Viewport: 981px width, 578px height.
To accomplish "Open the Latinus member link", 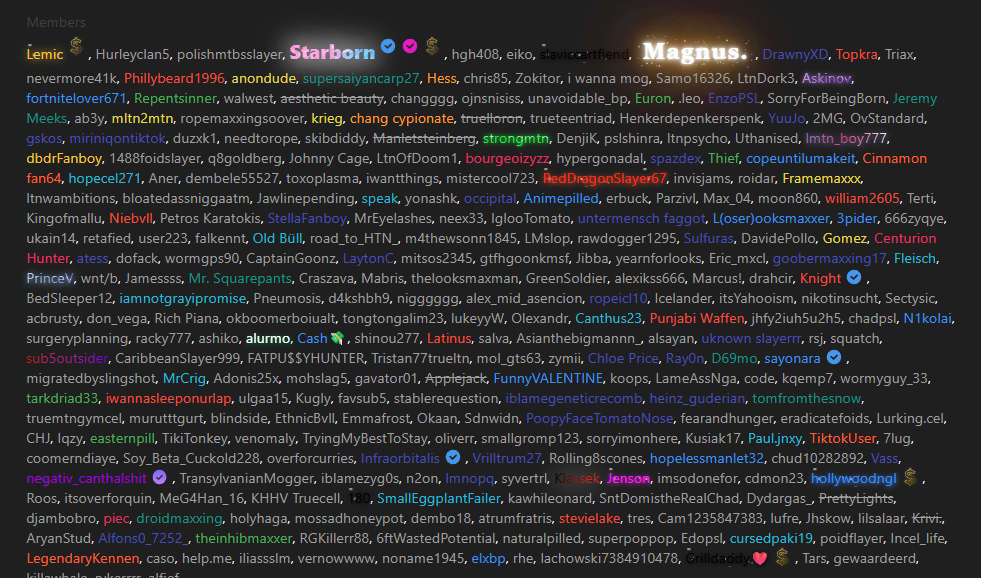I will point(449,338).
